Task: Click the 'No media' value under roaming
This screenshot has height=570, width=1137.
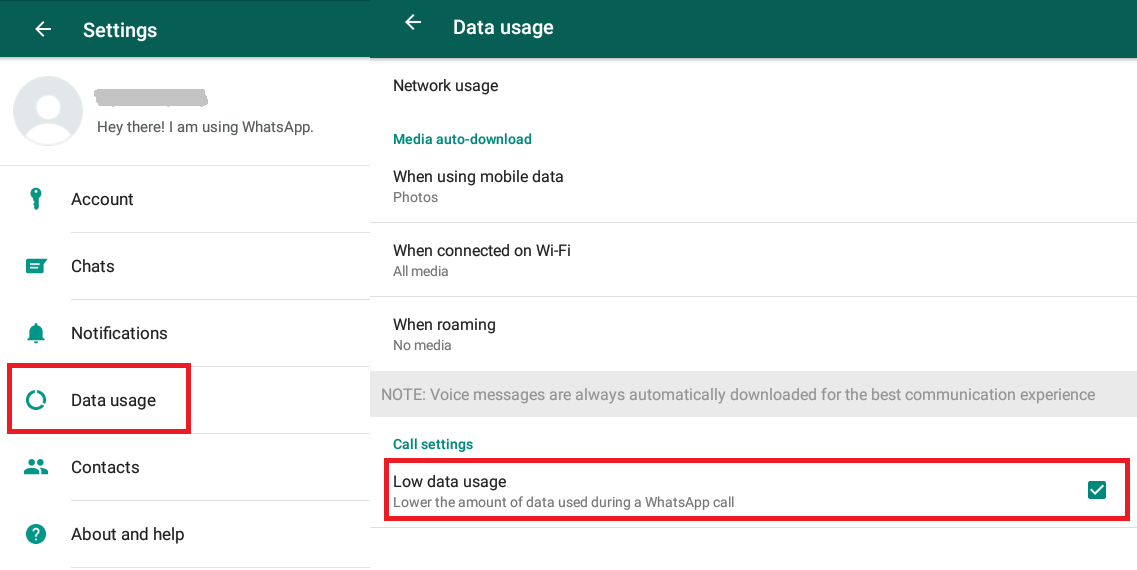Action: (422, 345)
